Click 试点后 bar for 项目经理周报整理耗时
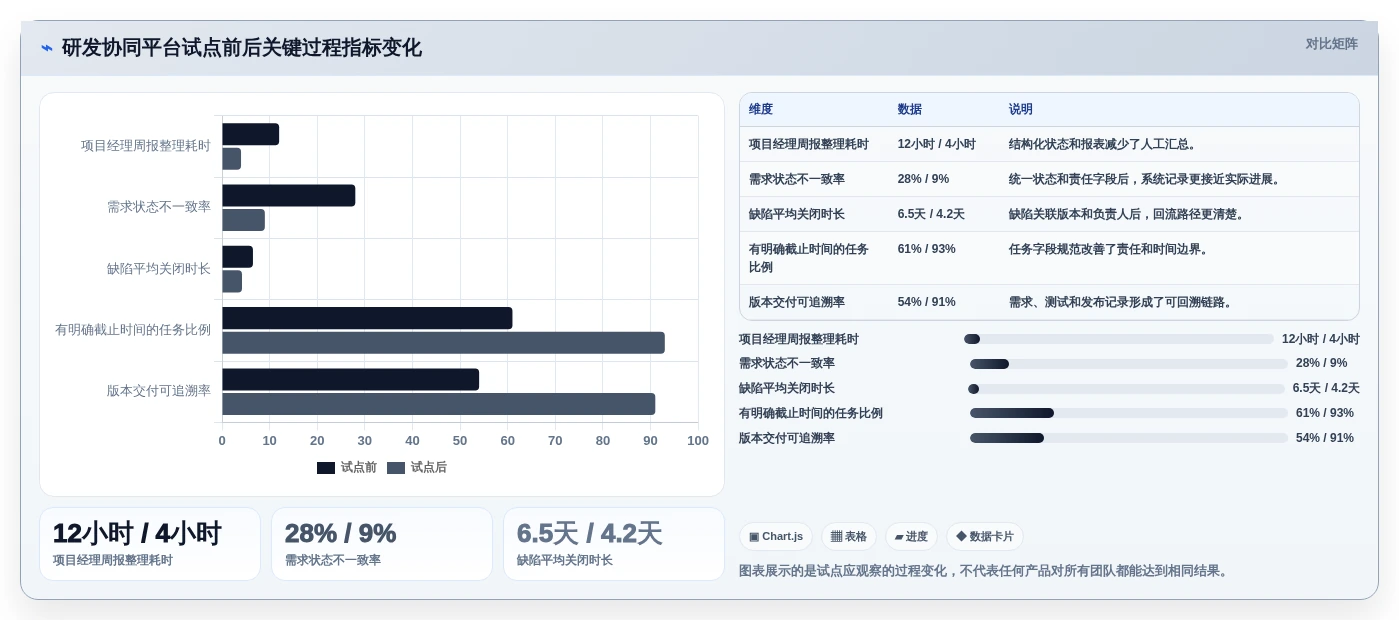The width and height of the screenshot is (1399, 620). (x=232, y=159)
